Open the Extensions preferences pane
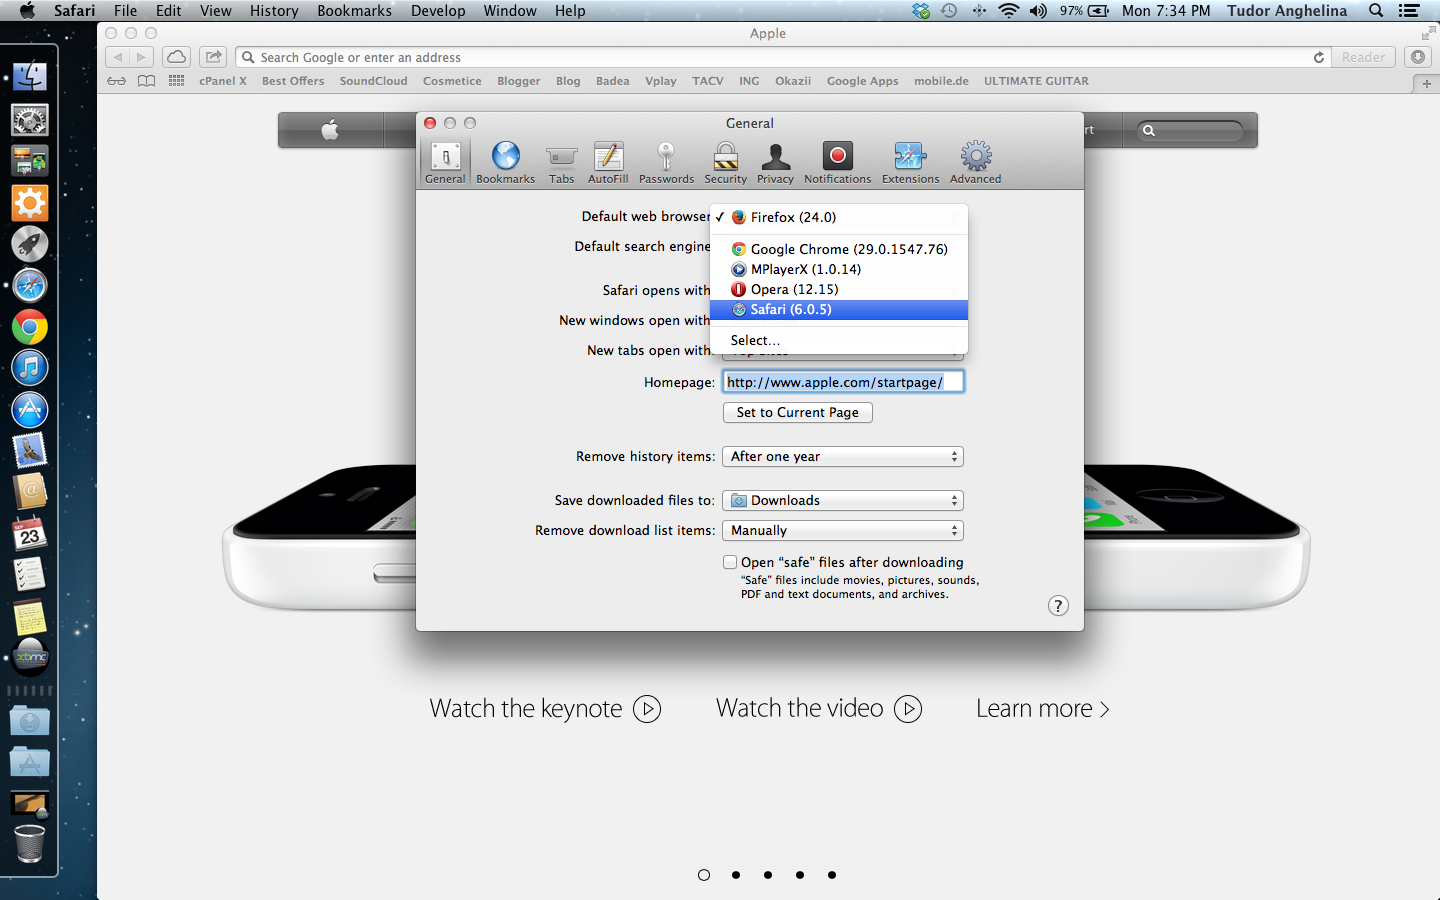 click(x=910, y=163)
